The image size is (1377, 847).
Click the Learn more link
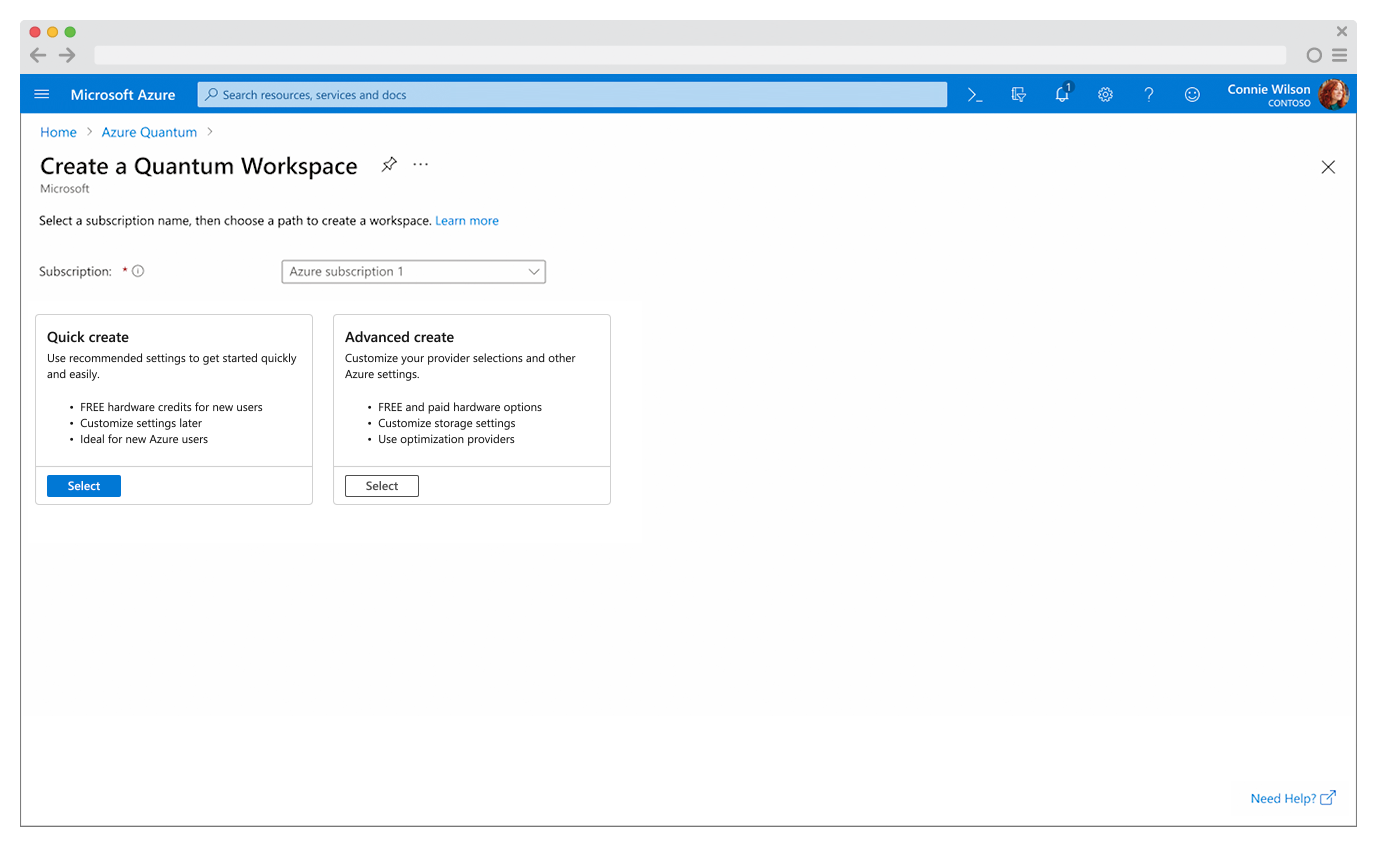tap(467, 220)
